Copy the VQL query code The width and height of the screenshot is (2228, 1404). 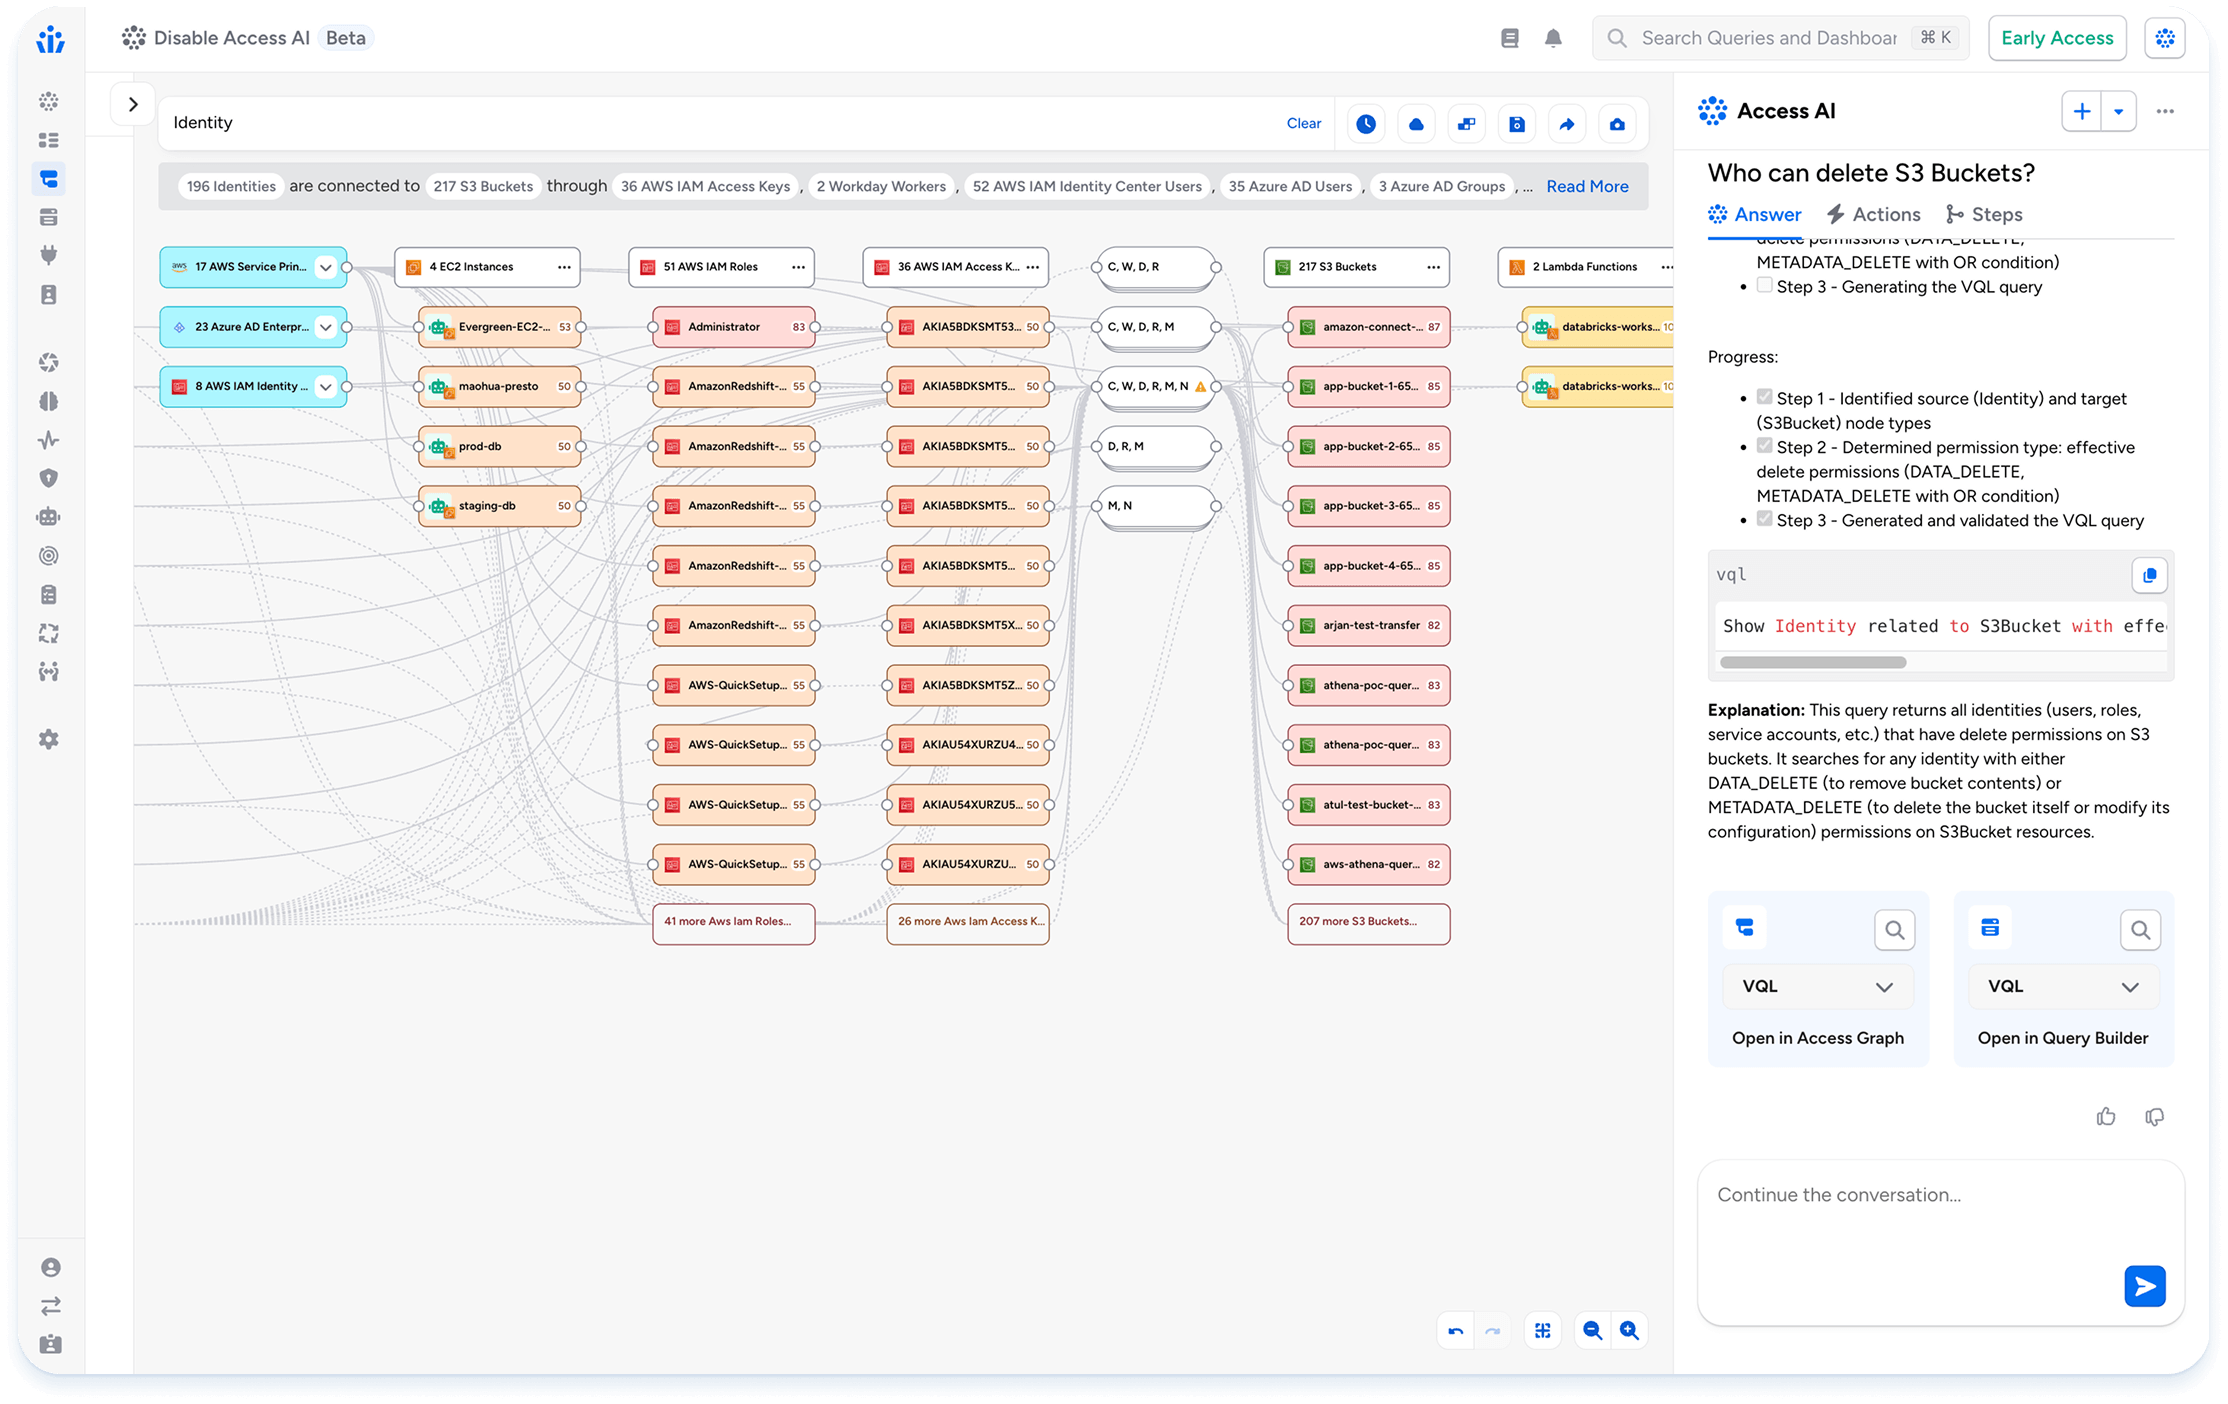coord(2149,575)
